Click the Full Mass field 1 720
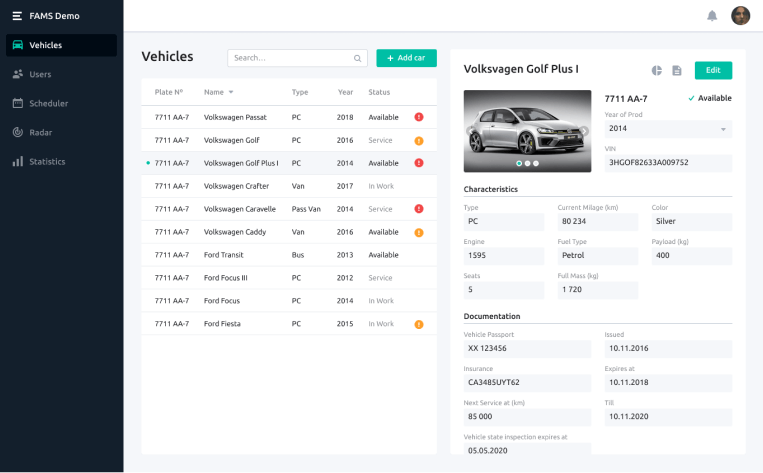The width and height of the screenshot is (763, 473). tap(597, 290)
